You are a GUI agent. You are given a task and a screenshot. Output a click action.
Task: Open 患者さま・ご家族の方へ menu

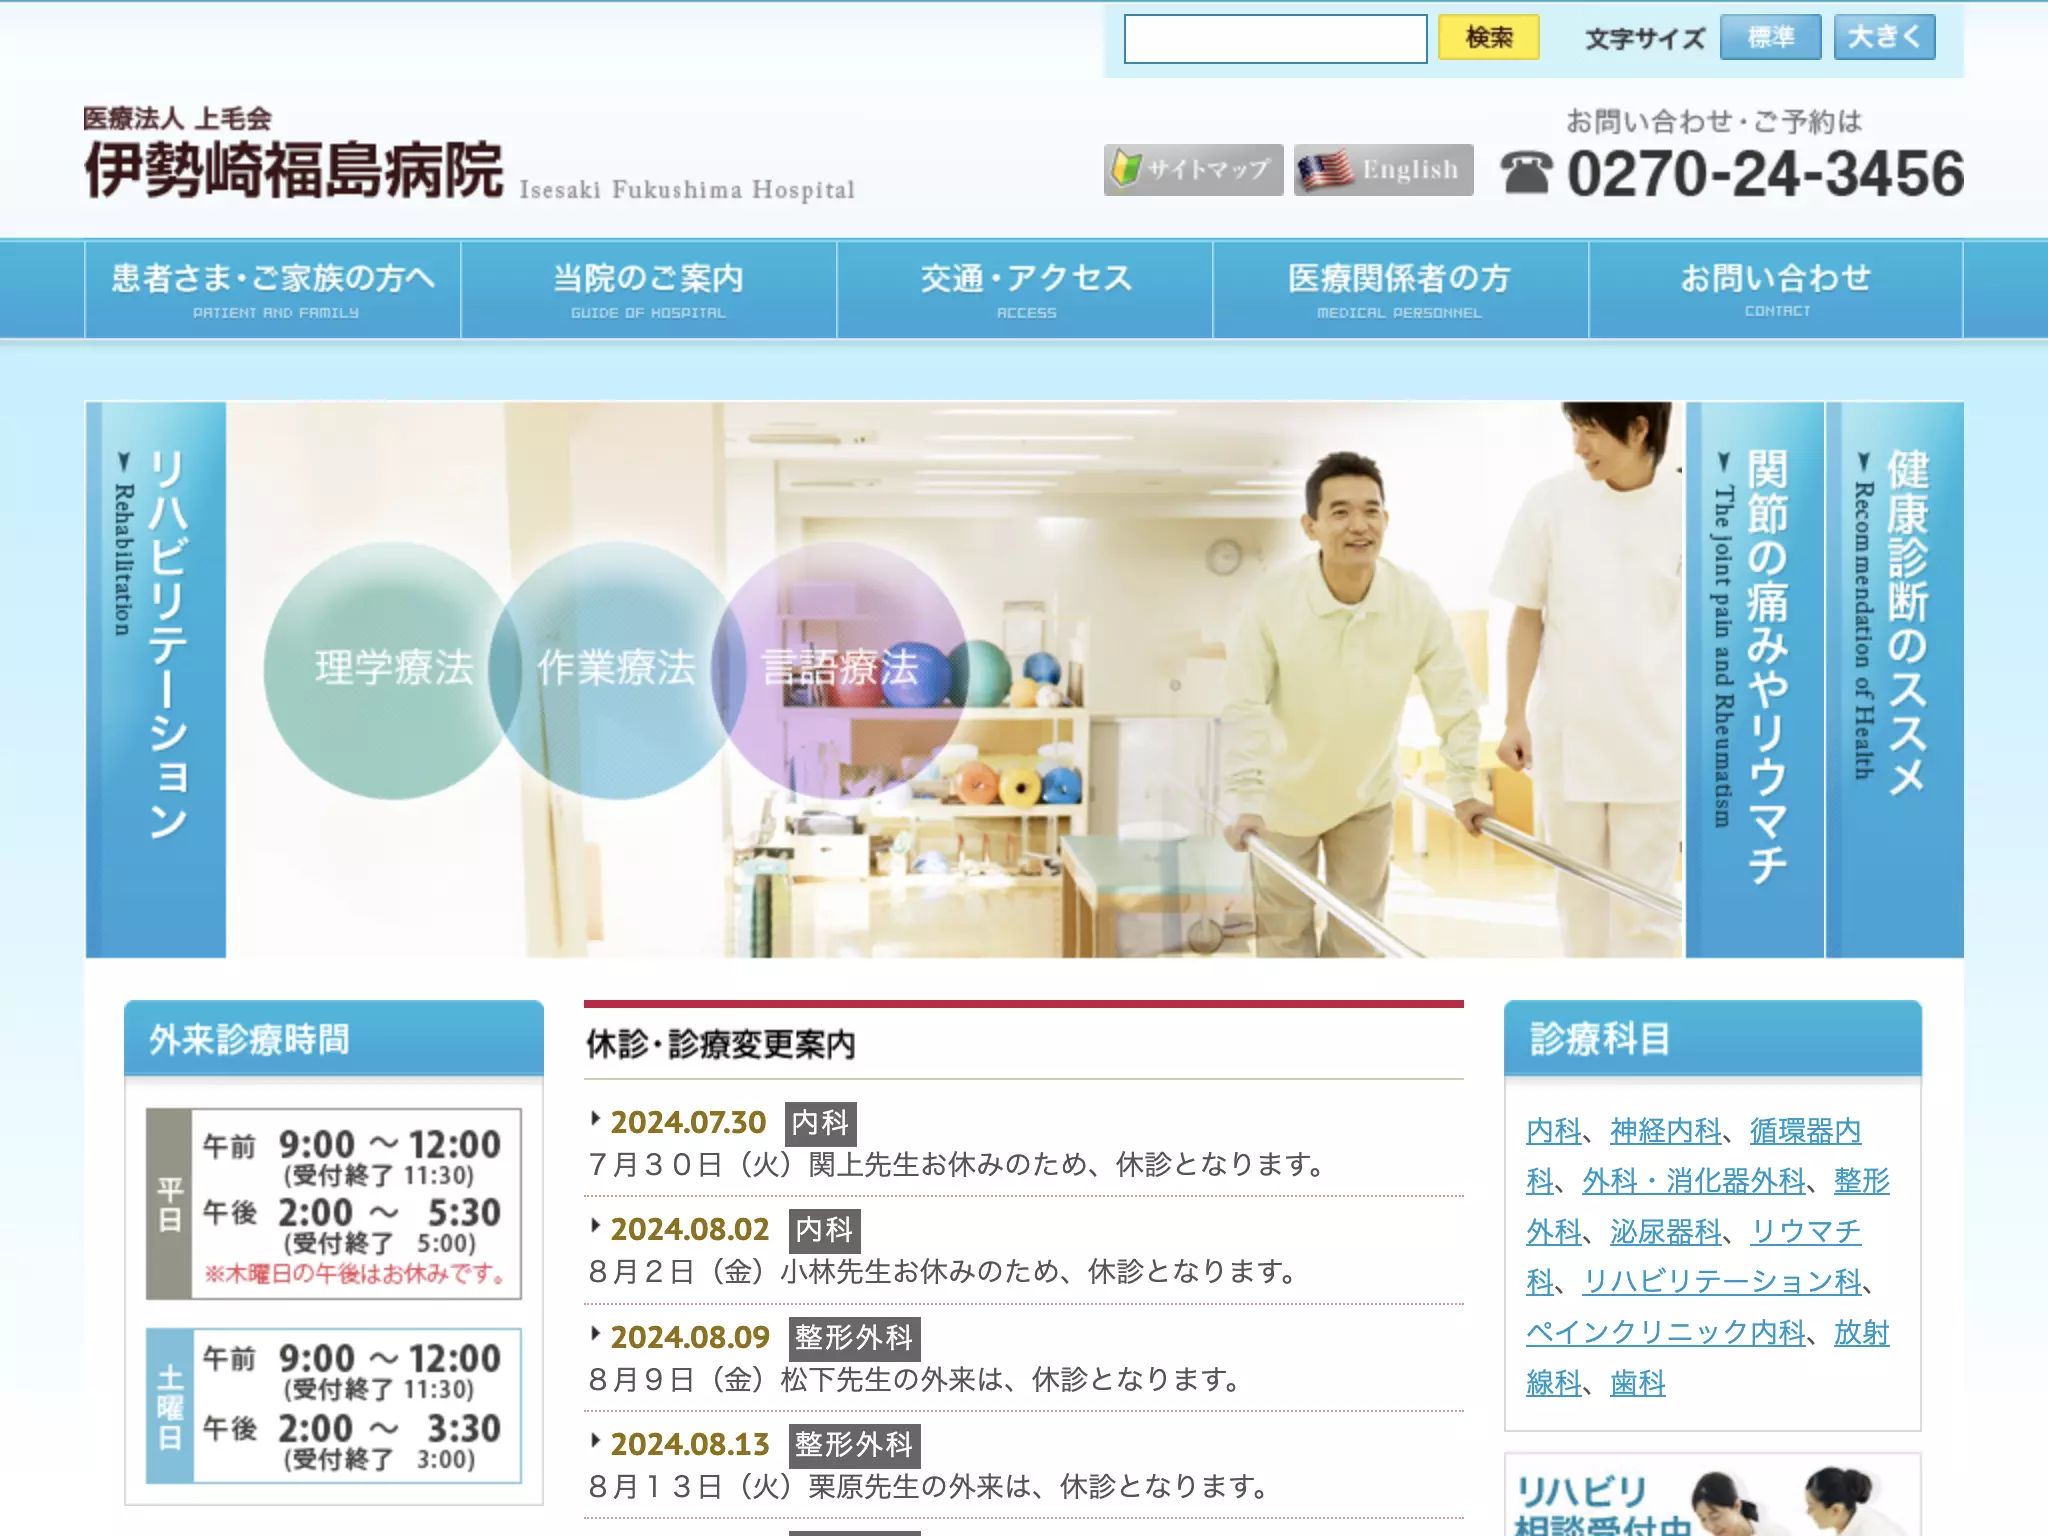(273, 290)
